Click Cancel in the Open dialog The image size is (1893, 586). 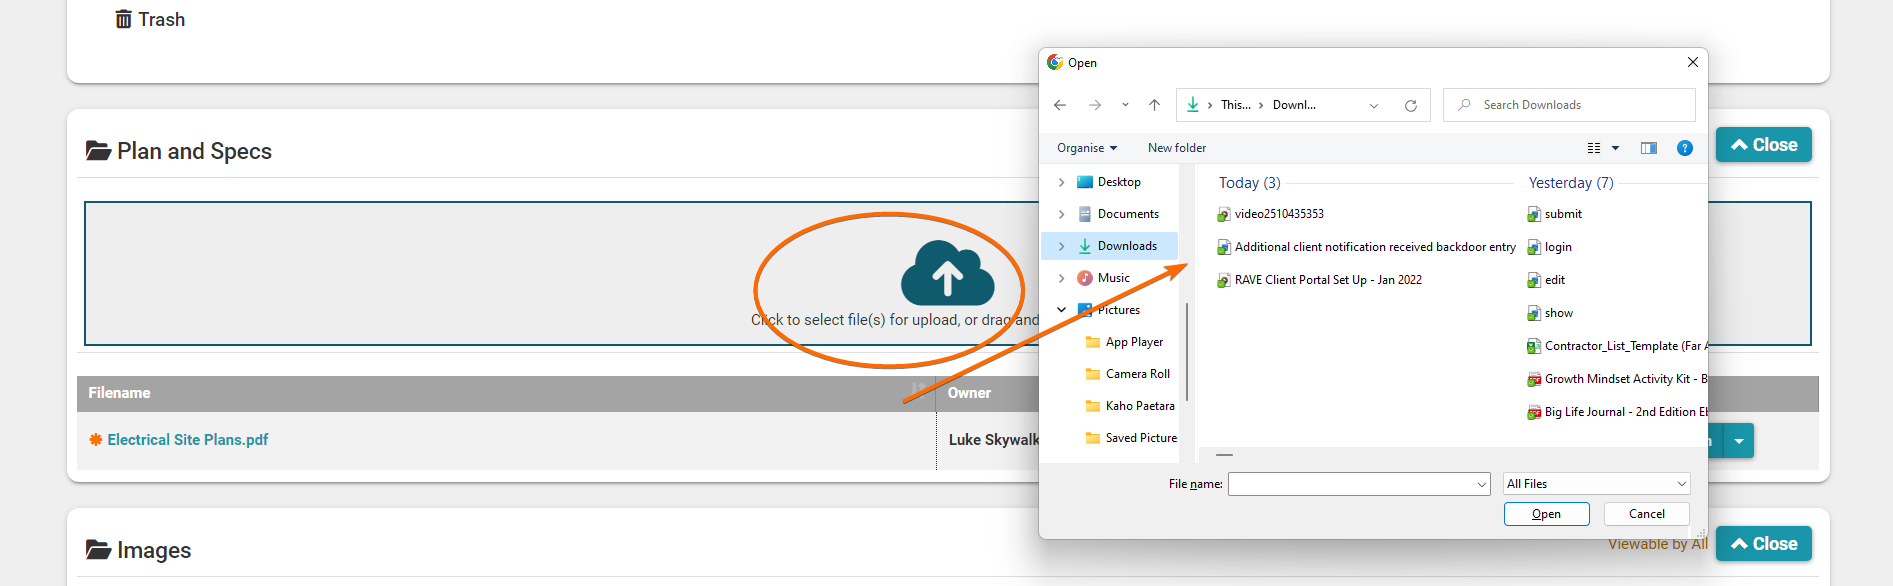[x=1646, y=514]
